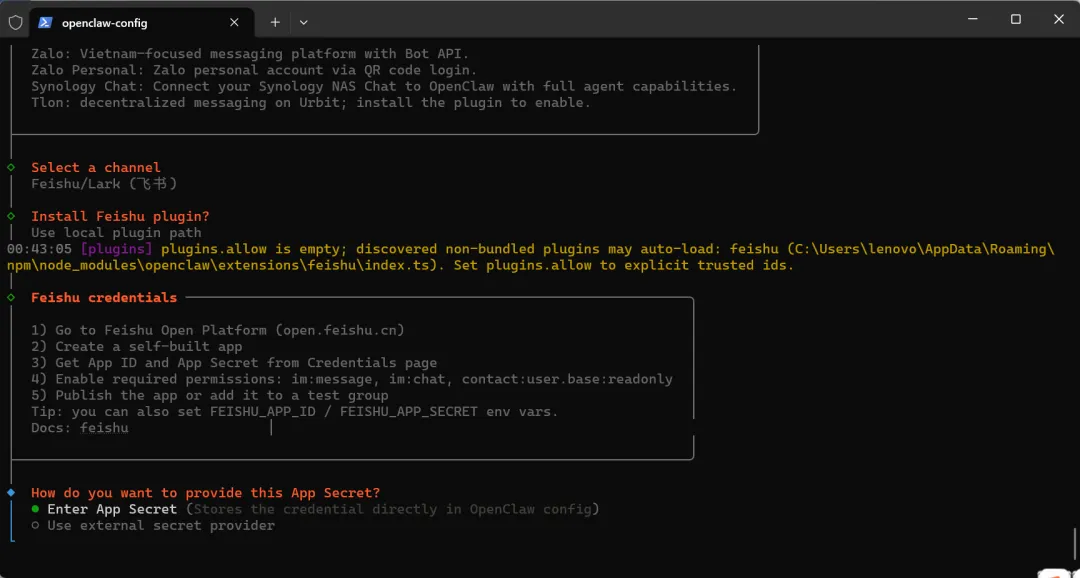Click the 'Docs: feishu' line

tap(80, 428)
